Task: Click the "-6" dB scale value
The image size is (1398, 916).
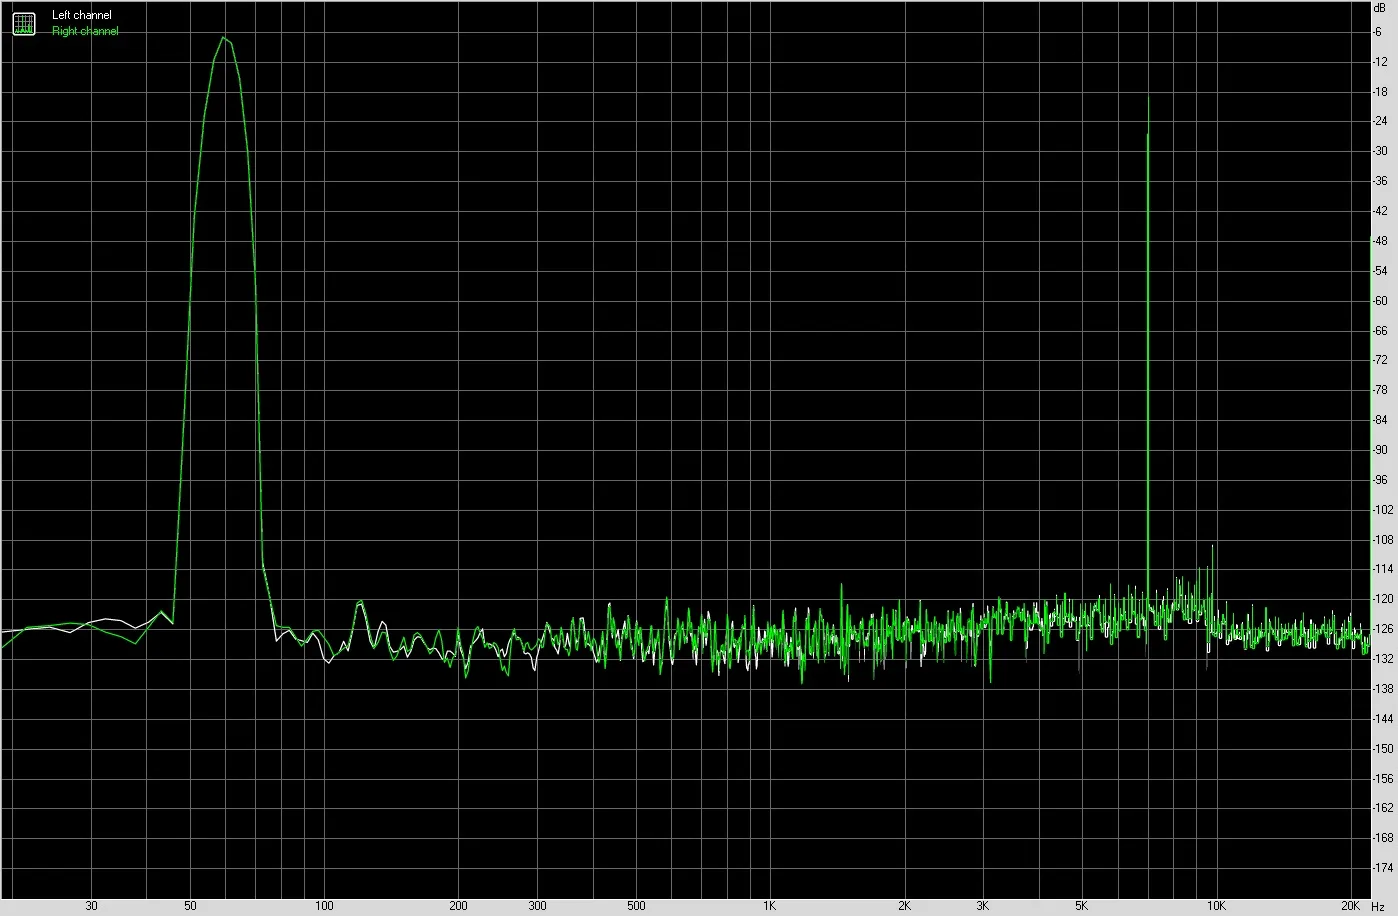Action: (1378, 32)
